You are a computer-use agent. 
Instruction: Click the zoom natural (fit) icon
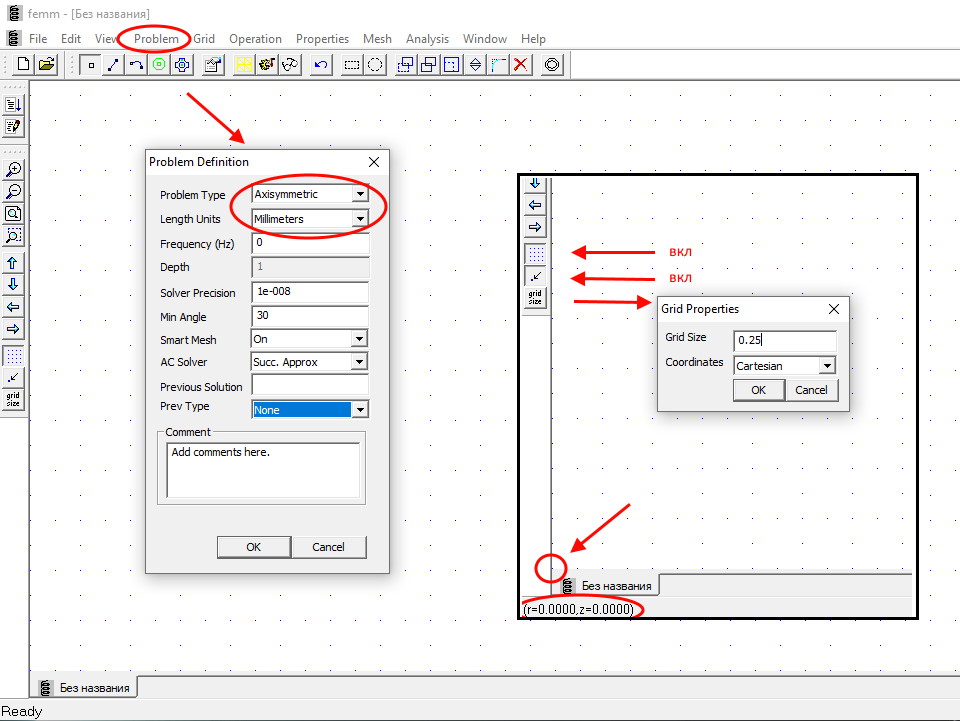pyautogui.click(x=13, y=214)
